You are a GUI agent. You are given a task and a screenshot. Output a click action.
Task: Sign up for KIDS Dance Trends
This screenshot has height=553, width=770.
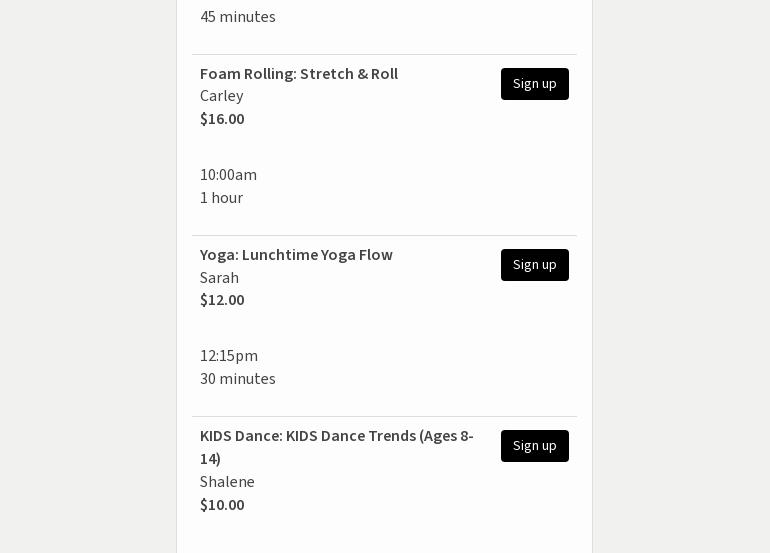(x=534, y=446)
